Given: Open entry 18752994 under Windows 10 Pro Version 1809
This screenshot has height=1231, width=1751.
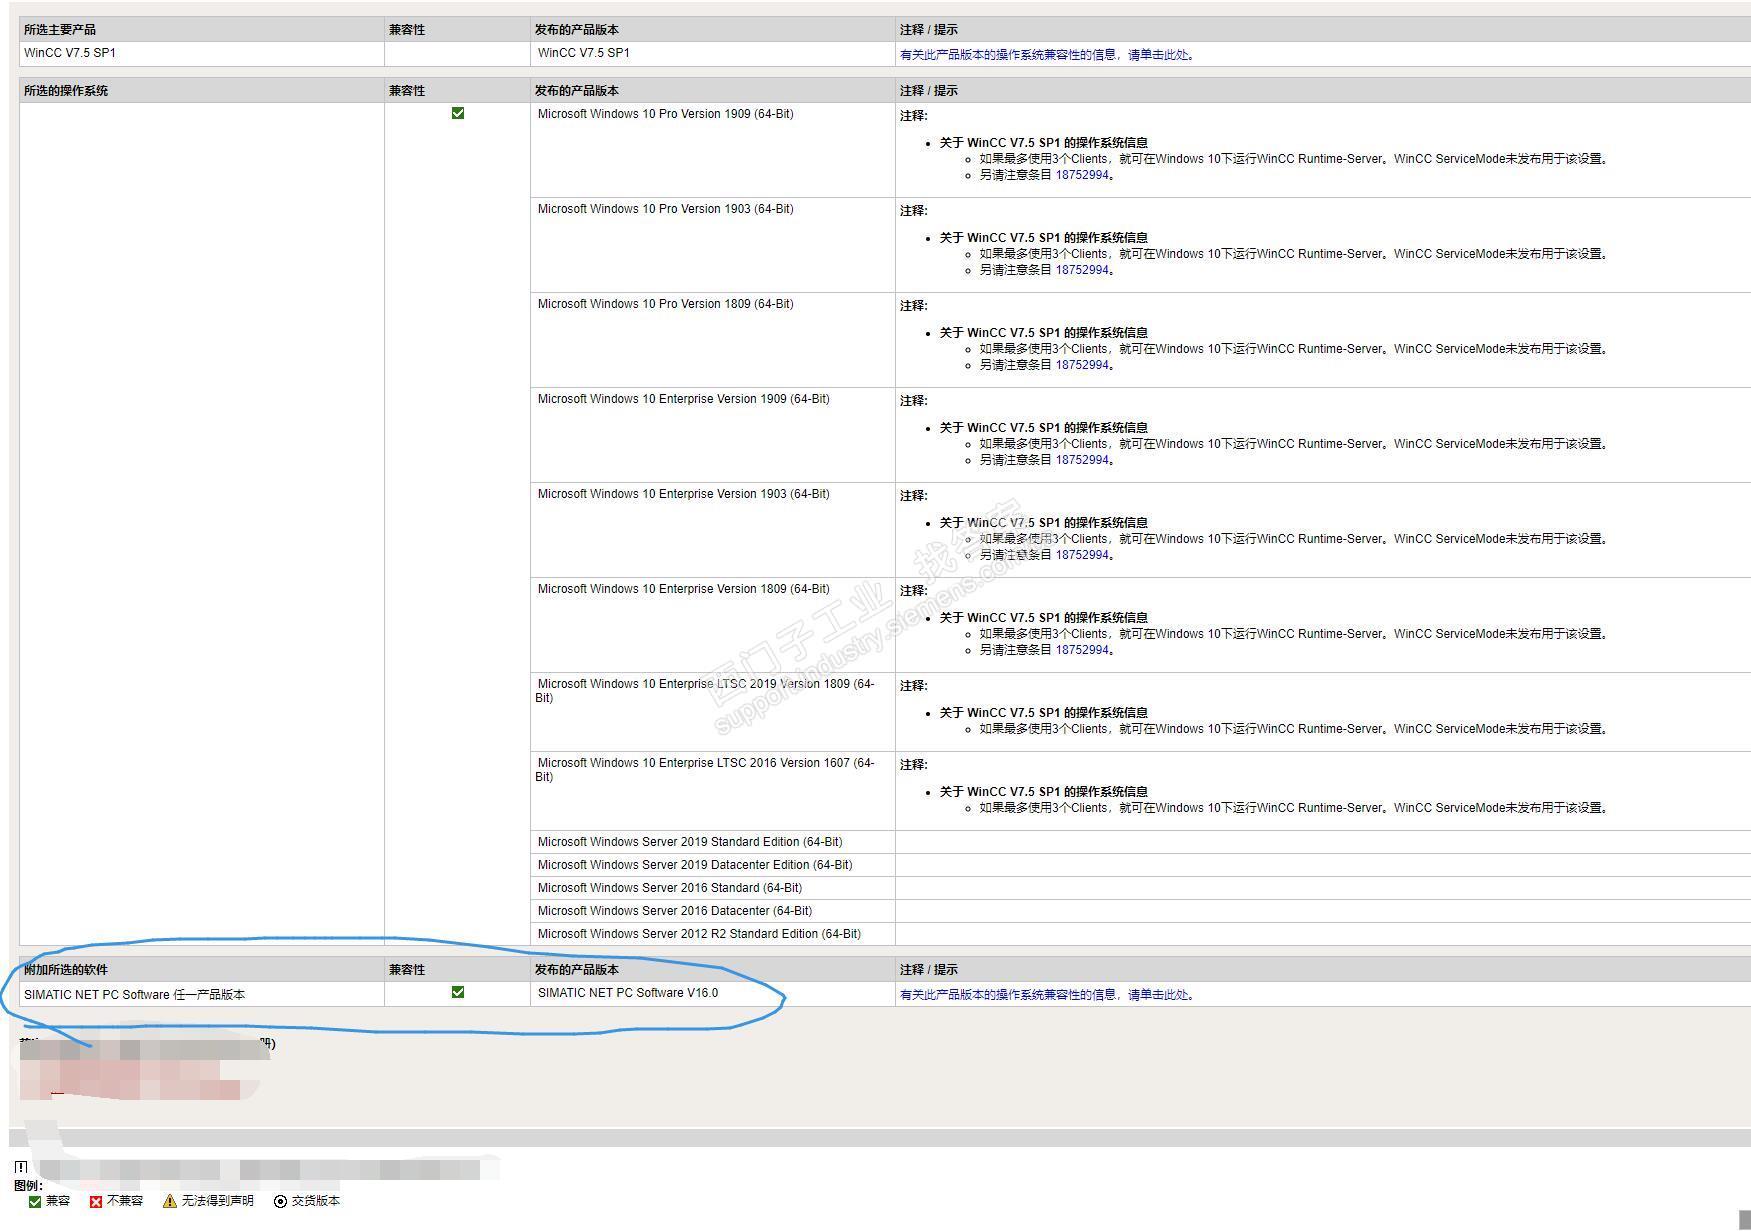Looking at the screenshot, I should coord(1082,365).
